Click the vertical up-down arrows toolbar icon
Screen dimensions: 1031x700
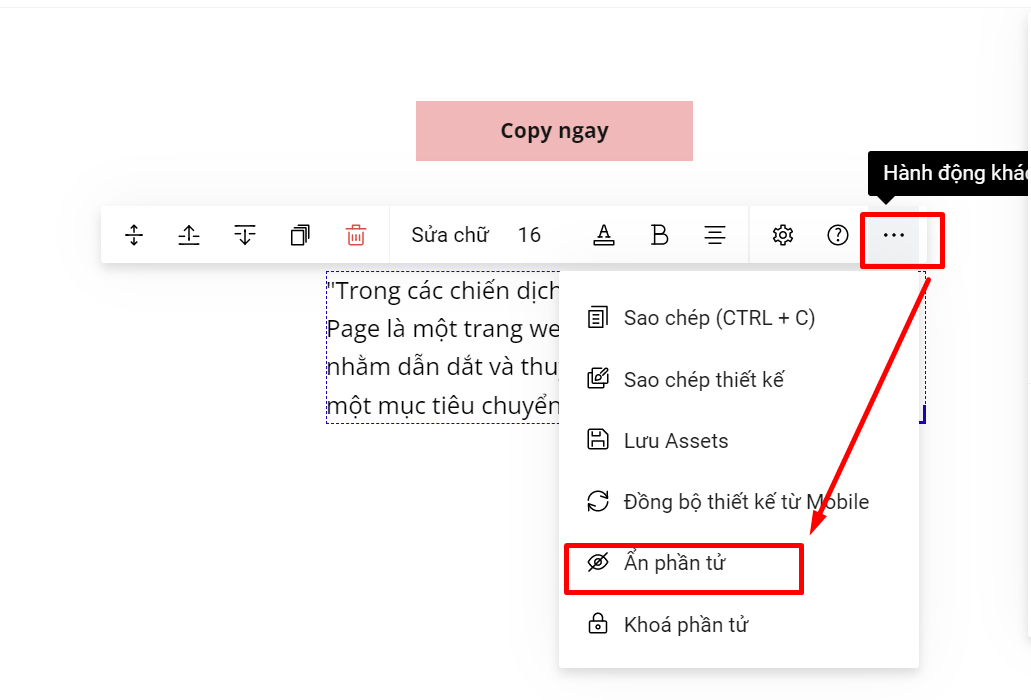click(134, 235)
